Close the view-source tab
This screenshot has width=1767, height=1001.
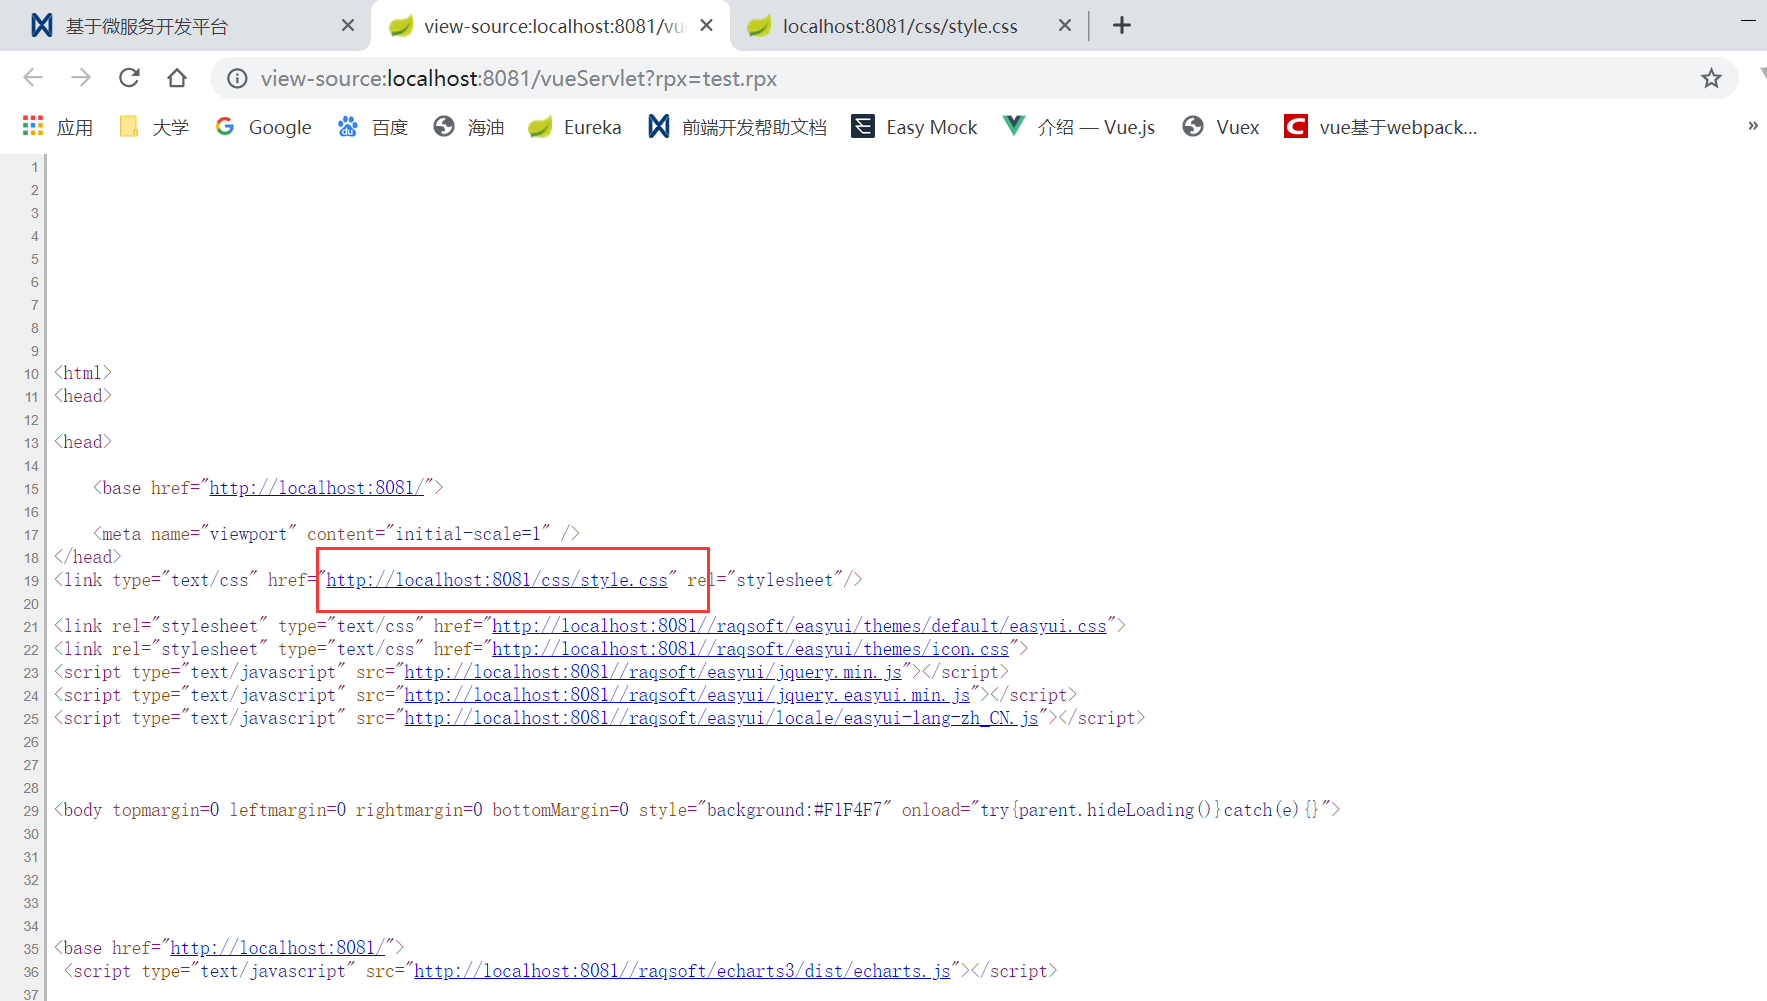click(706, 26)
